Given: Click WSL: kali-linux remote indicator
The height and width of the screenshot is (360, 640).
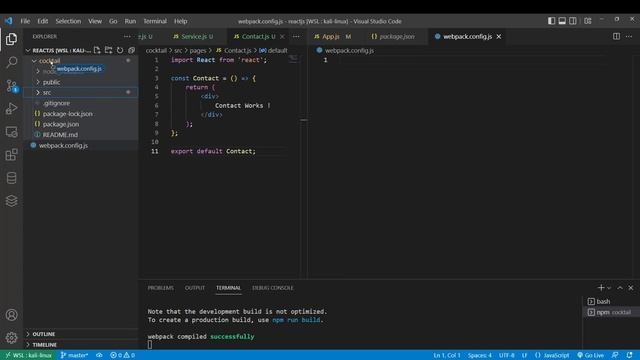Looking at the screenshot, I should point(29,355).
